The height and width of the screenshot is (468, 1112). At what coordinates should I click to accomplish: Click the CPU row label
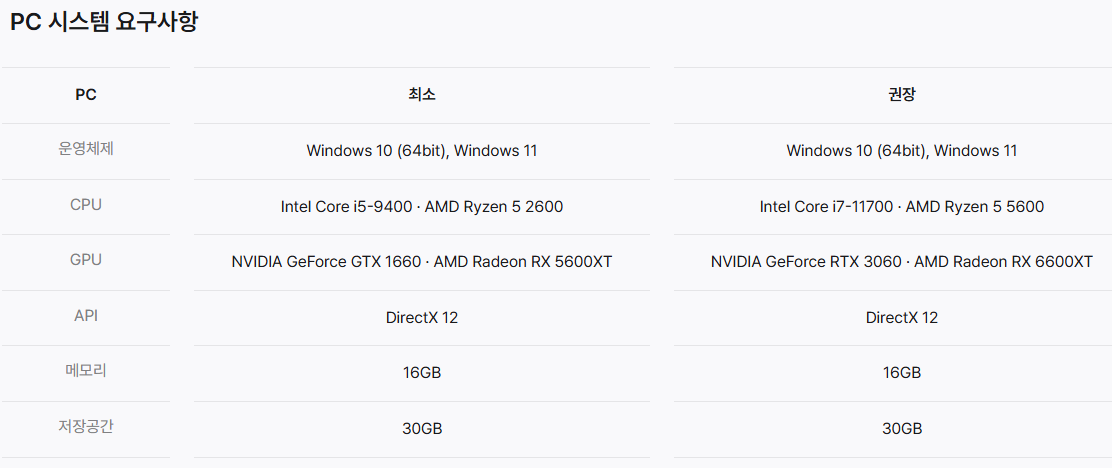(86, 206)
